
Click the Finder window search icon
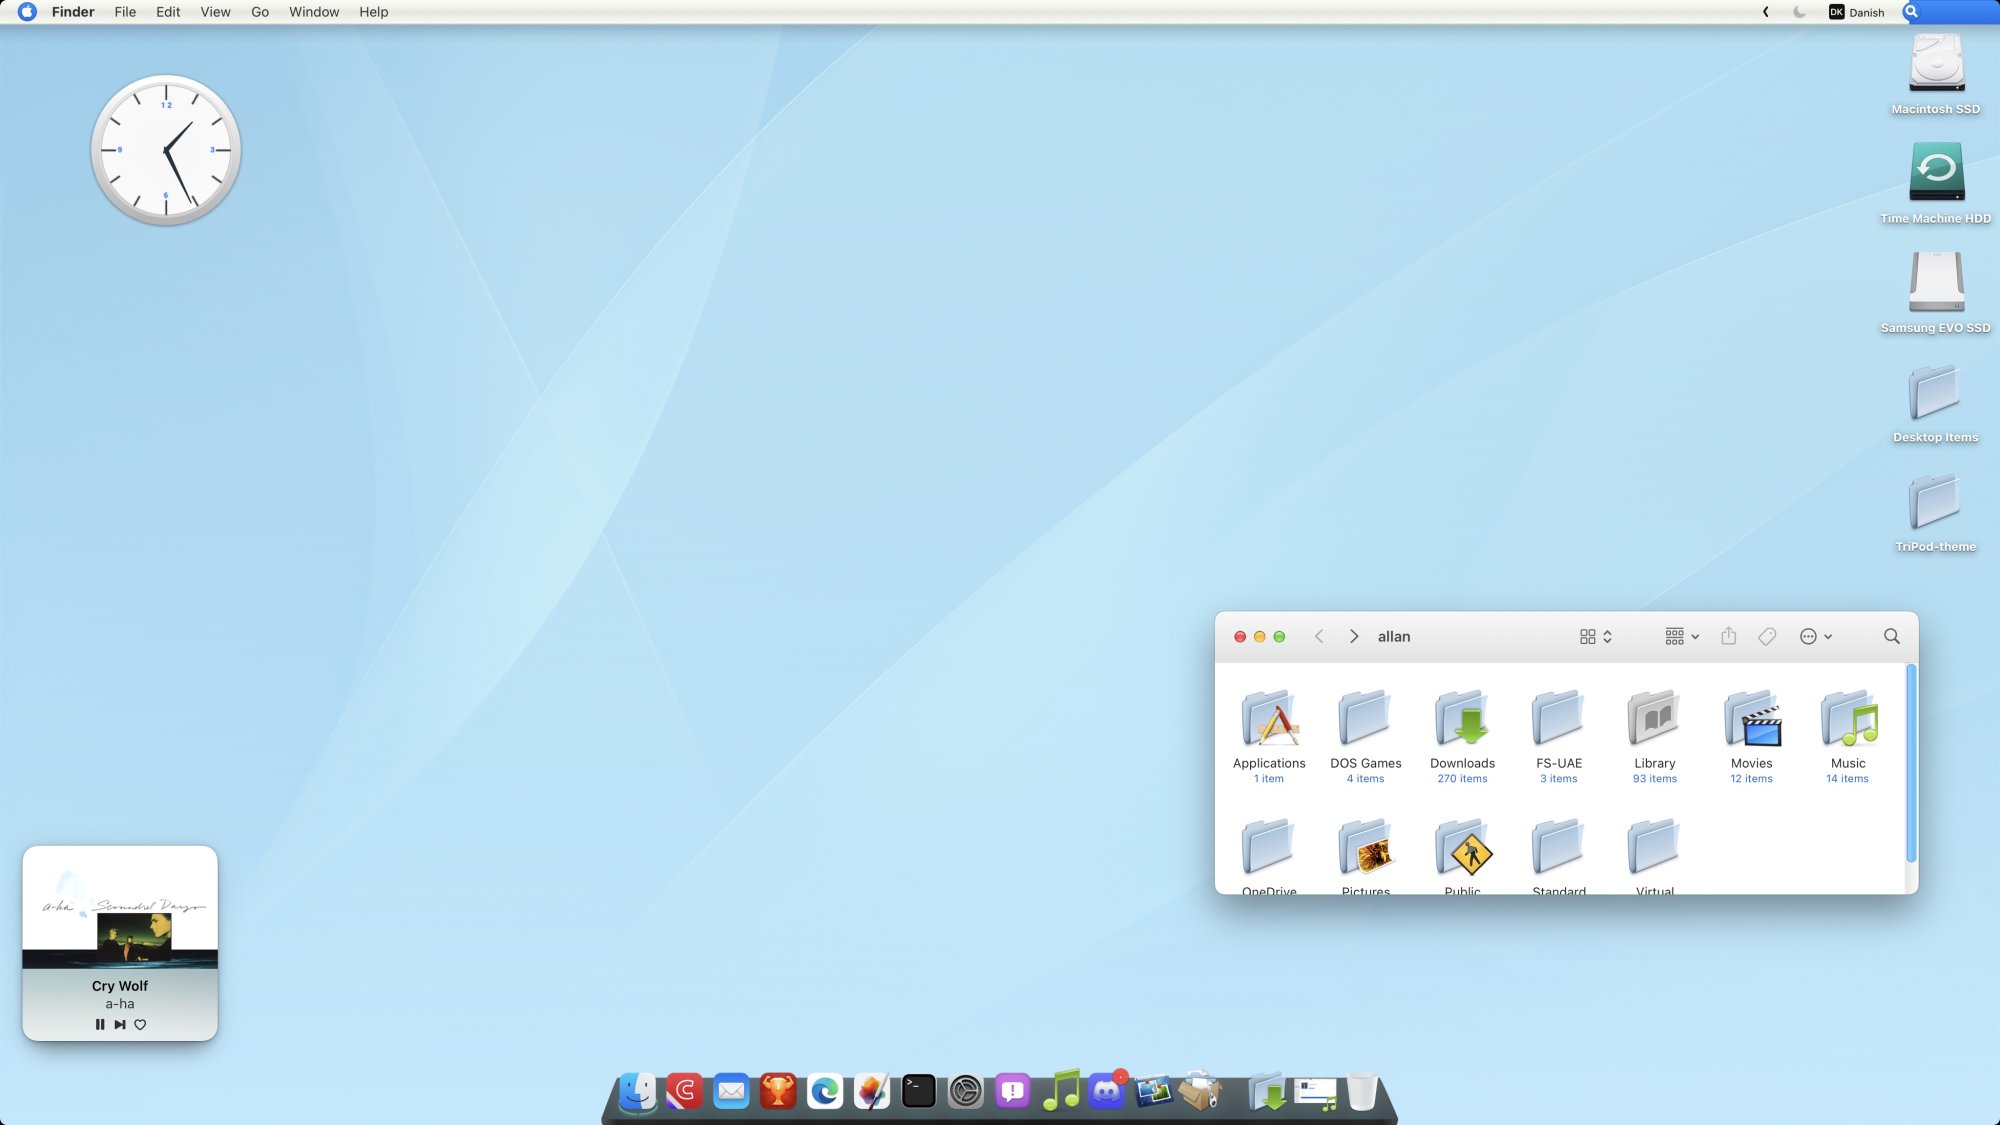click(x=1891, y=637)
